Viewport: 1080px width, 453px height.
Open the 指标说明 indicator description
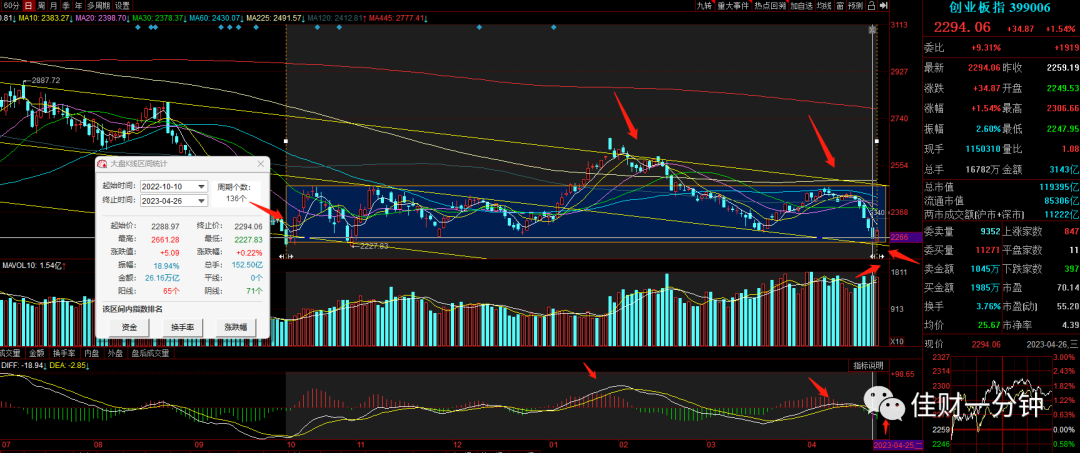point(868,366)
